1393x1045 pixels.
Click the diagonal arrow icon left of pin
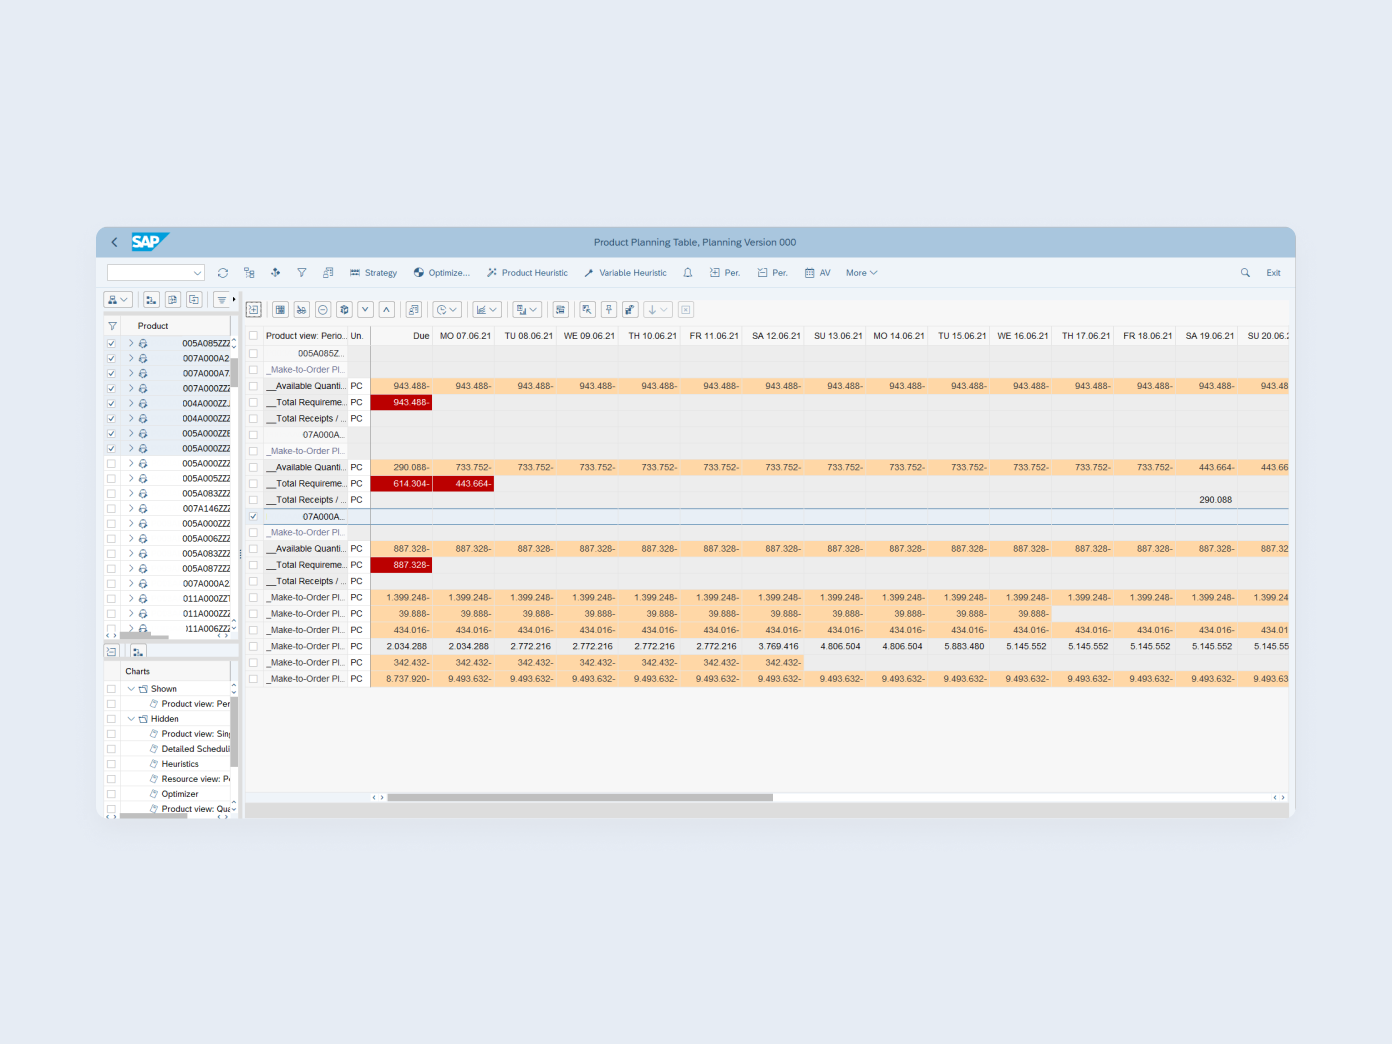[x=587, y=310]
